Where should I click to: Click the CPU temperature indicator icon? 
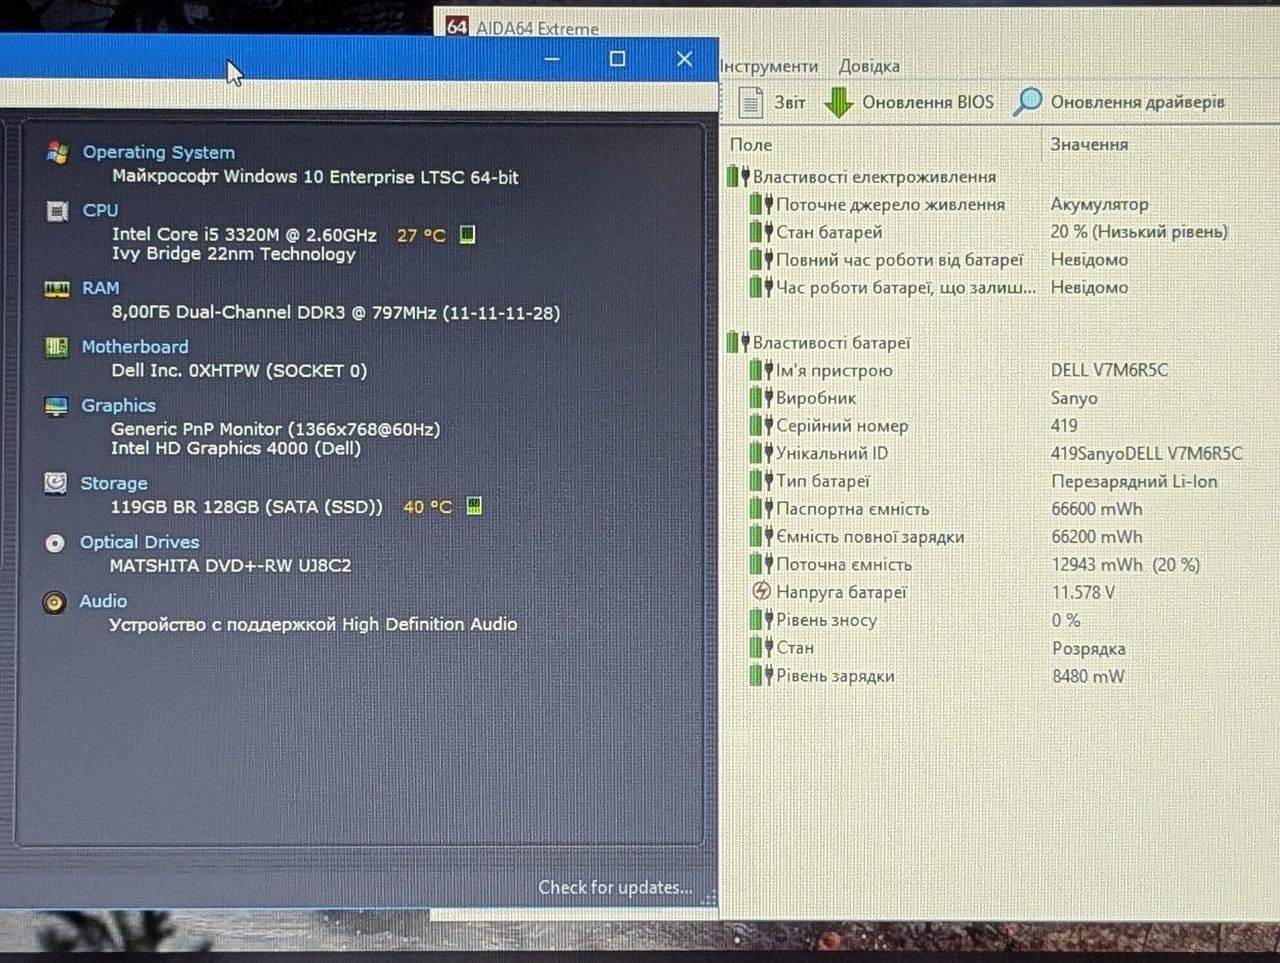coord(466,235)
